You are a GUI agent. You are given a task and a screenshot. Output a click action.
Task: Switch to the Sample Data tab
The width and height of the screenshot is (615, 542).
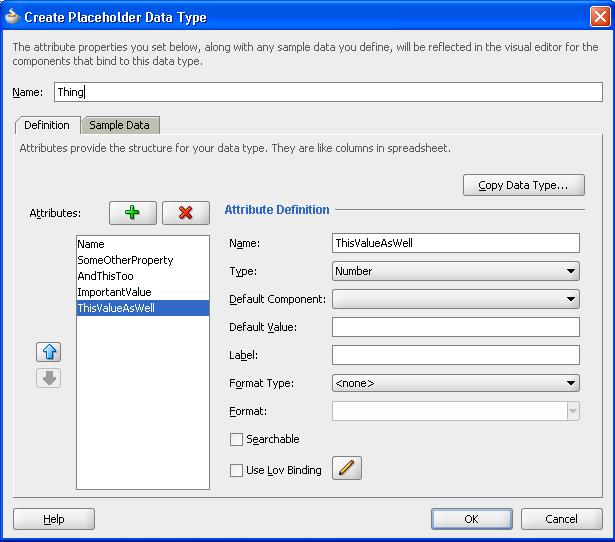point(119,125)
